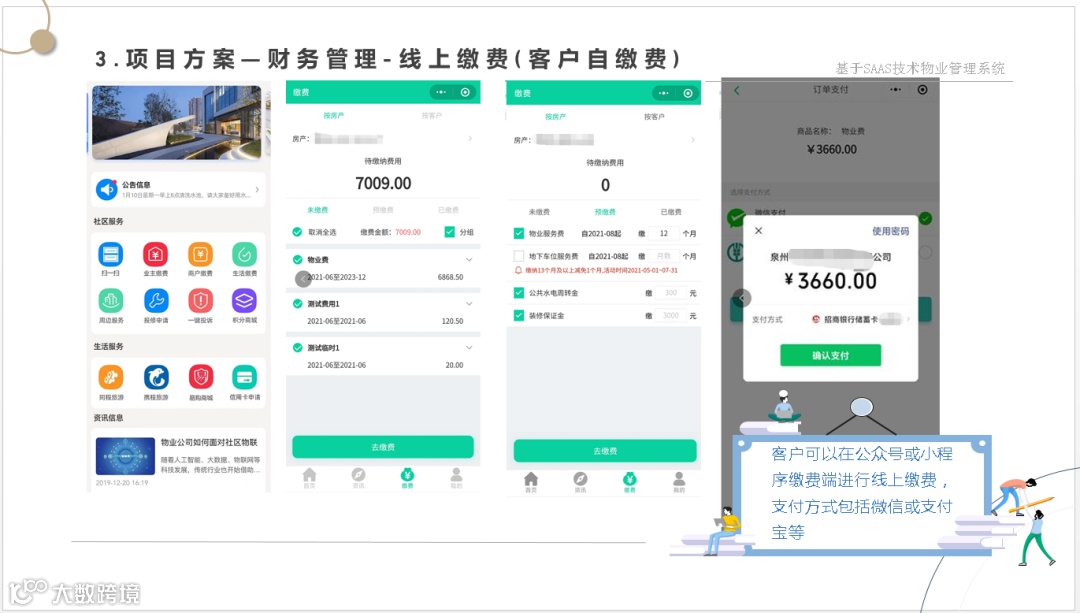1080x613 pixels.
Task: Open the 易购商城 shopping icon
Action: click(200, 377)
